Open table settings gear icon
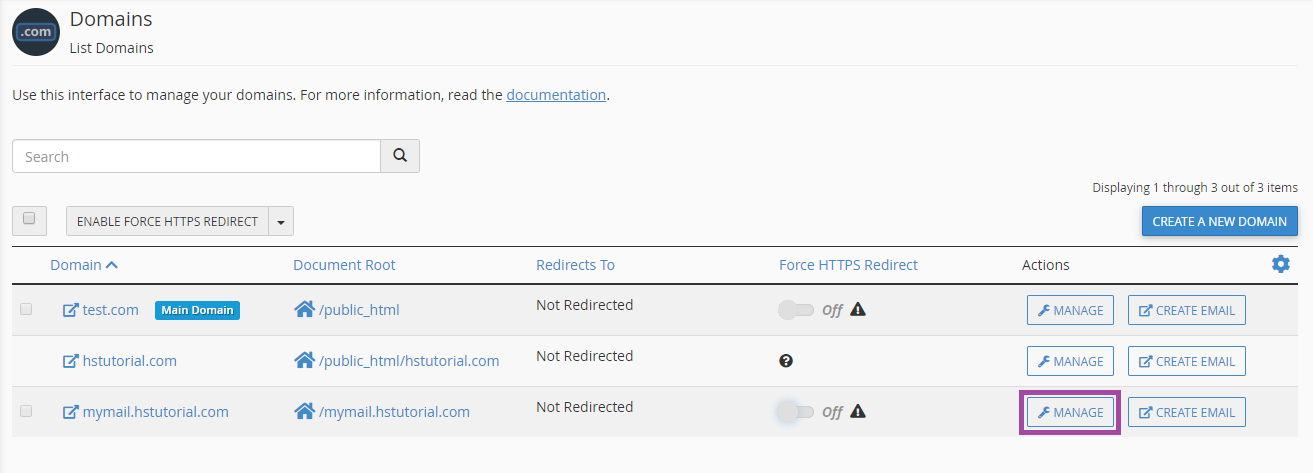 coord(1280,264)
